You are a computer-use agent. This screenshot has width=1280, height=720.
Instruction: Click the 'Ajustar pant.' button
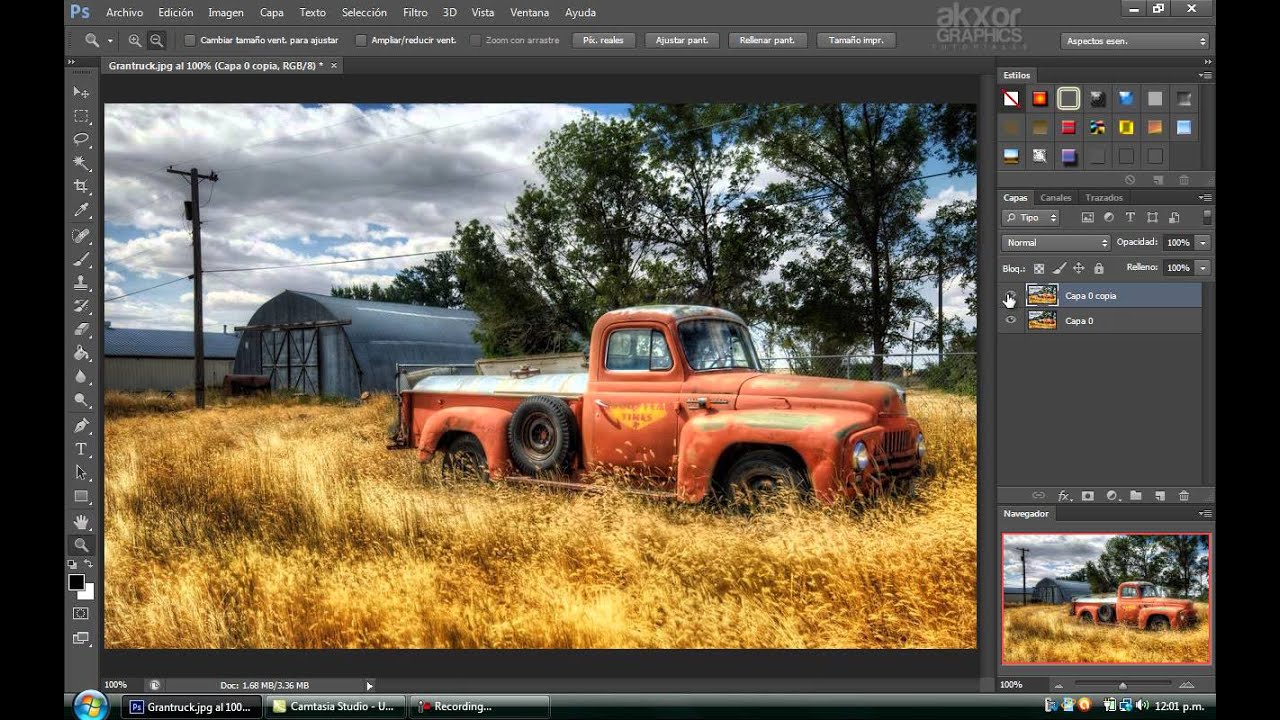click(682, 41)
